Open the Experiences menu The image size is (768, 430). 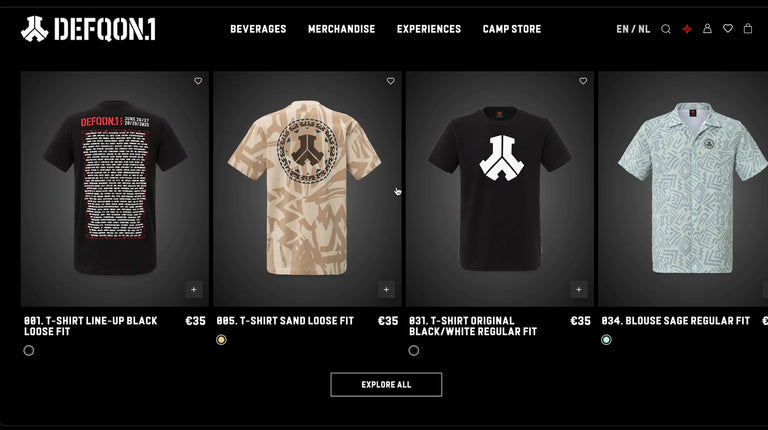click(429, 29)
